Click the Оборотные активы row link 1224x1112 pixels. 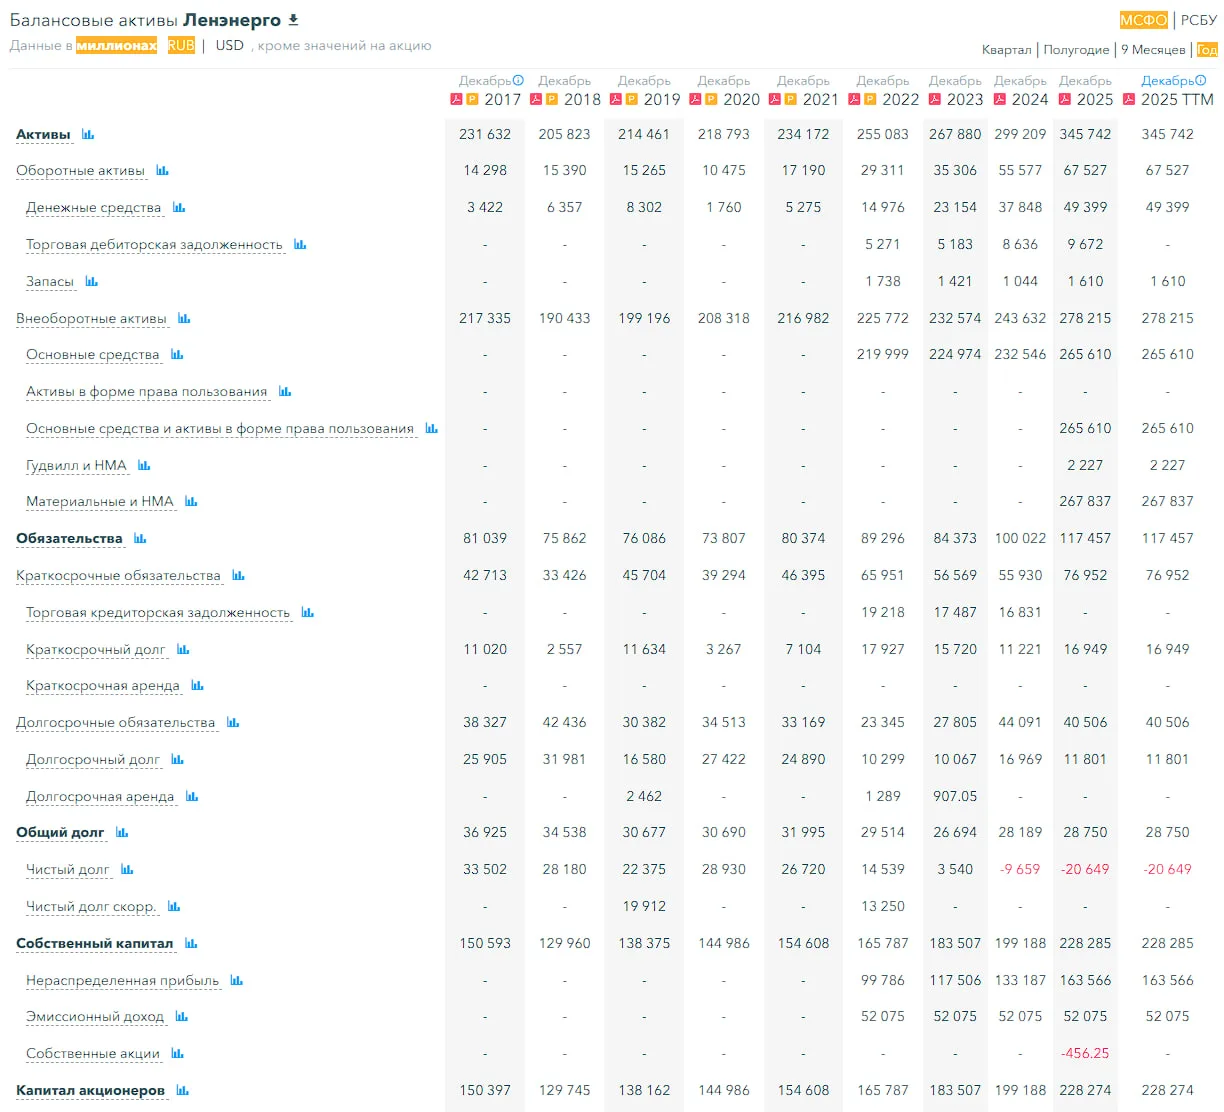[x=80, y=171]
